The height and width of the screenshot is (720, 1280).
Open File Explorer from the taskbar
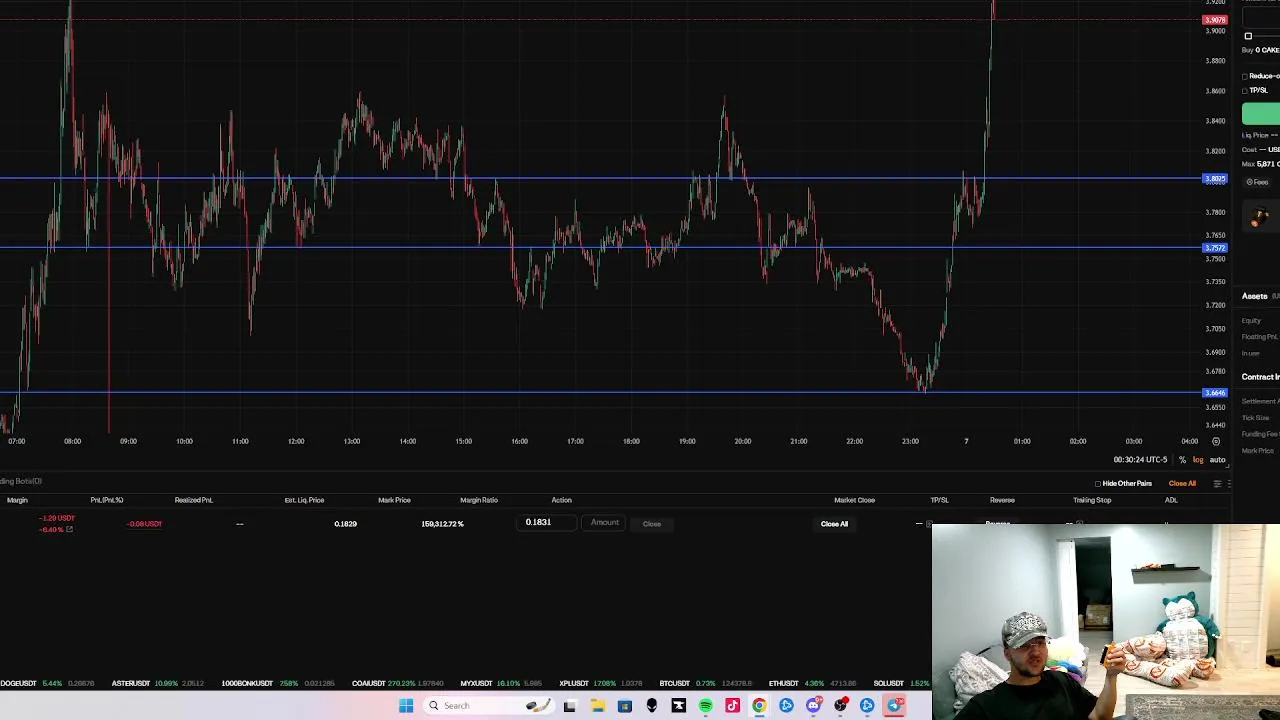(x=597, y=706)
